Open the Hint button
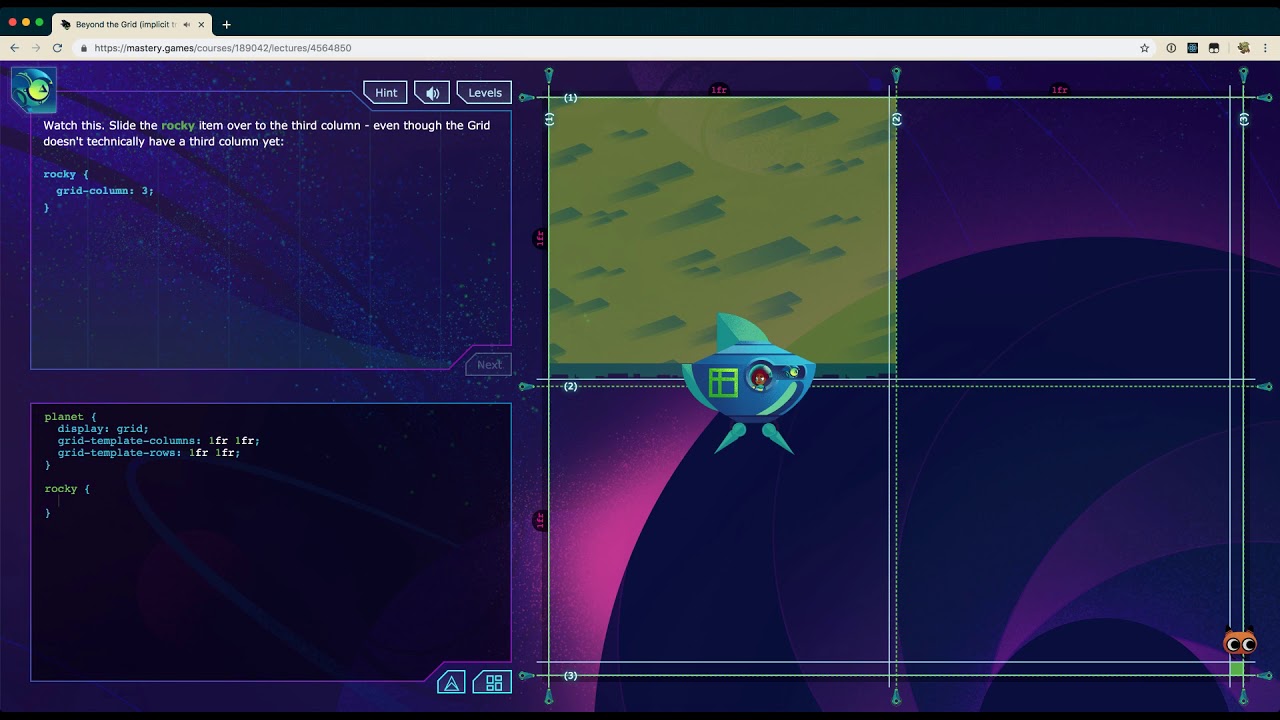This screenshot has height=720, width=1280. [x=385, y=92]
